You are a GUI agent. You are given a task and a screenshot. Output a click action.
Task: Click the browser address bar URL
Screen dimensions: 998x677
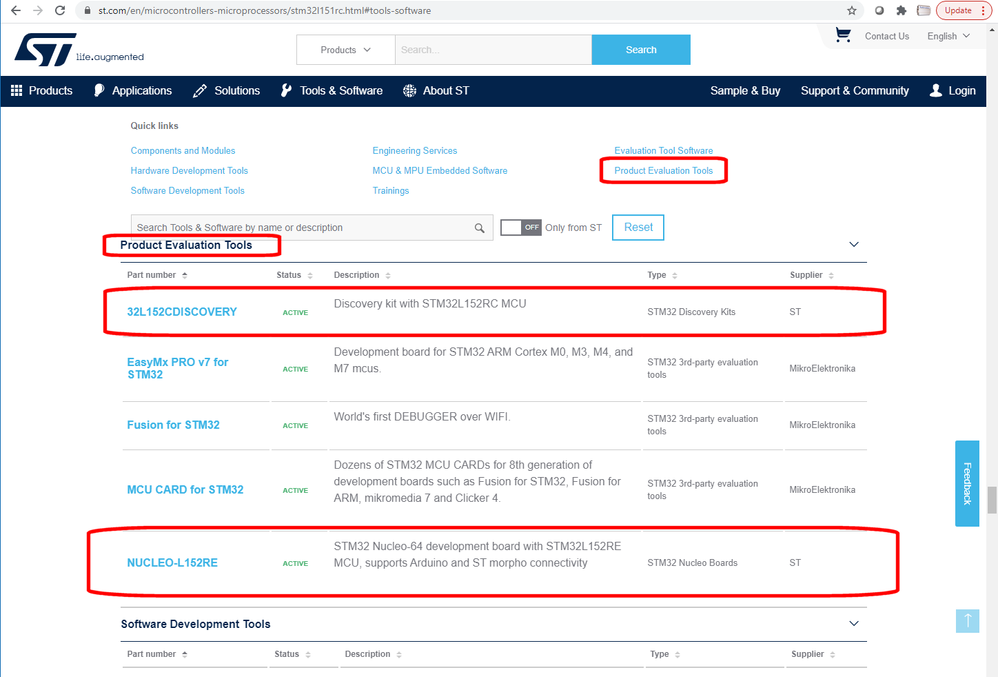(x=264, y=10)
